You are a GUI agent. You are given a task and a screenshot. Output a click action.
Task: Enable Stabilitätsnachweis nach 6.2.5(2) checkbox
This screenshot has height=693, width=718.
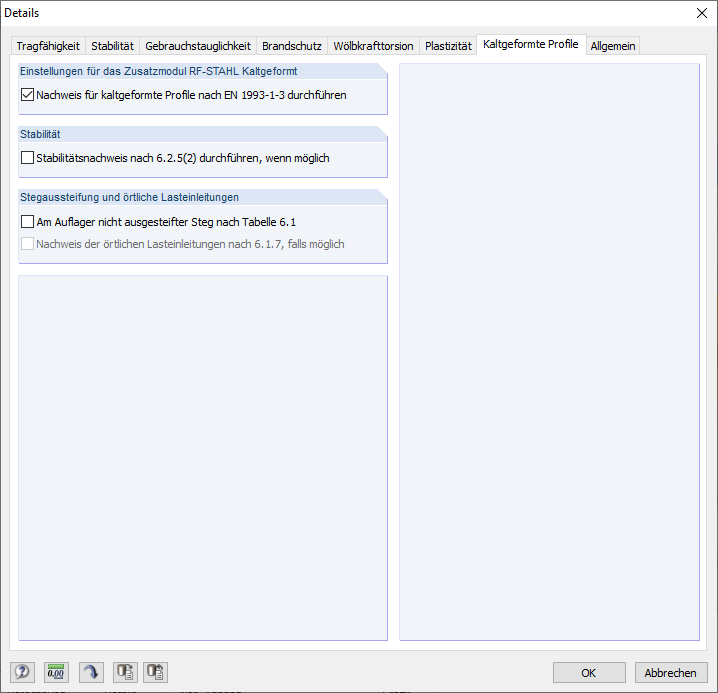27,158
